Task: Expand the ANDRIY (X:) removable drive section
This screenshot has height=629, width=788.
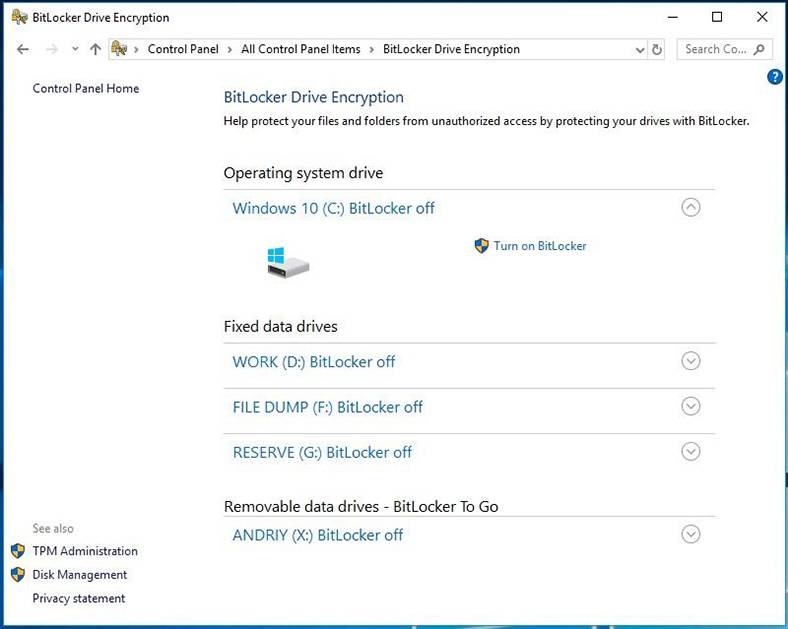Action: 691,534
